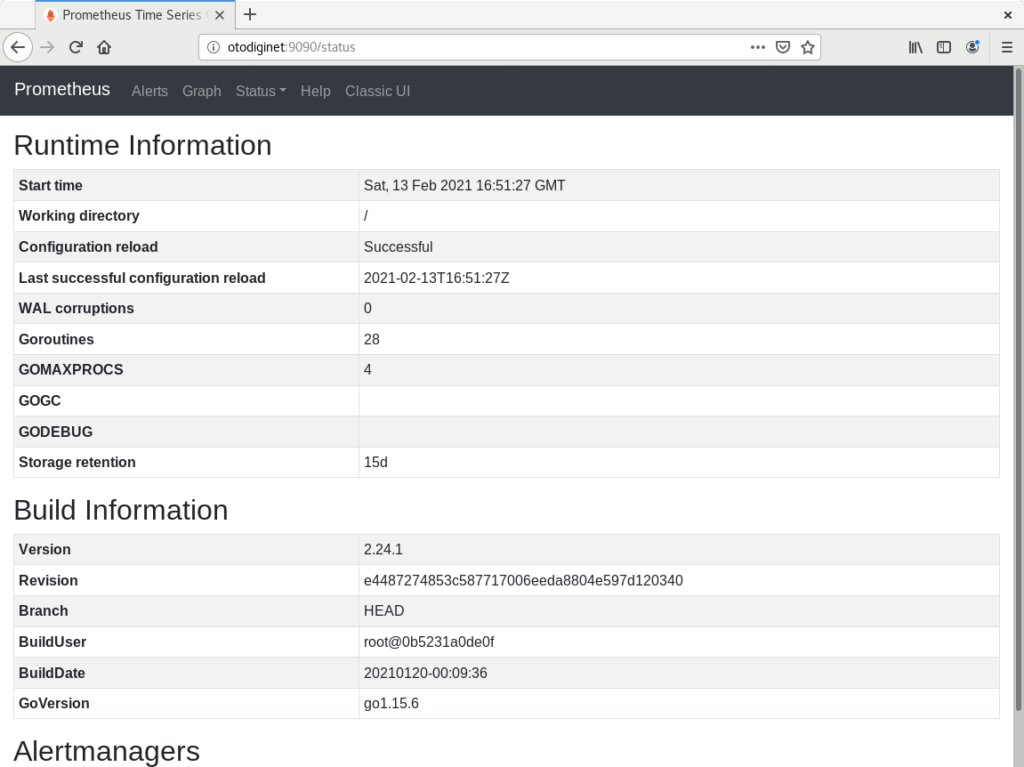
Task: Click Branch value HEAD
Action: point(384,611)
